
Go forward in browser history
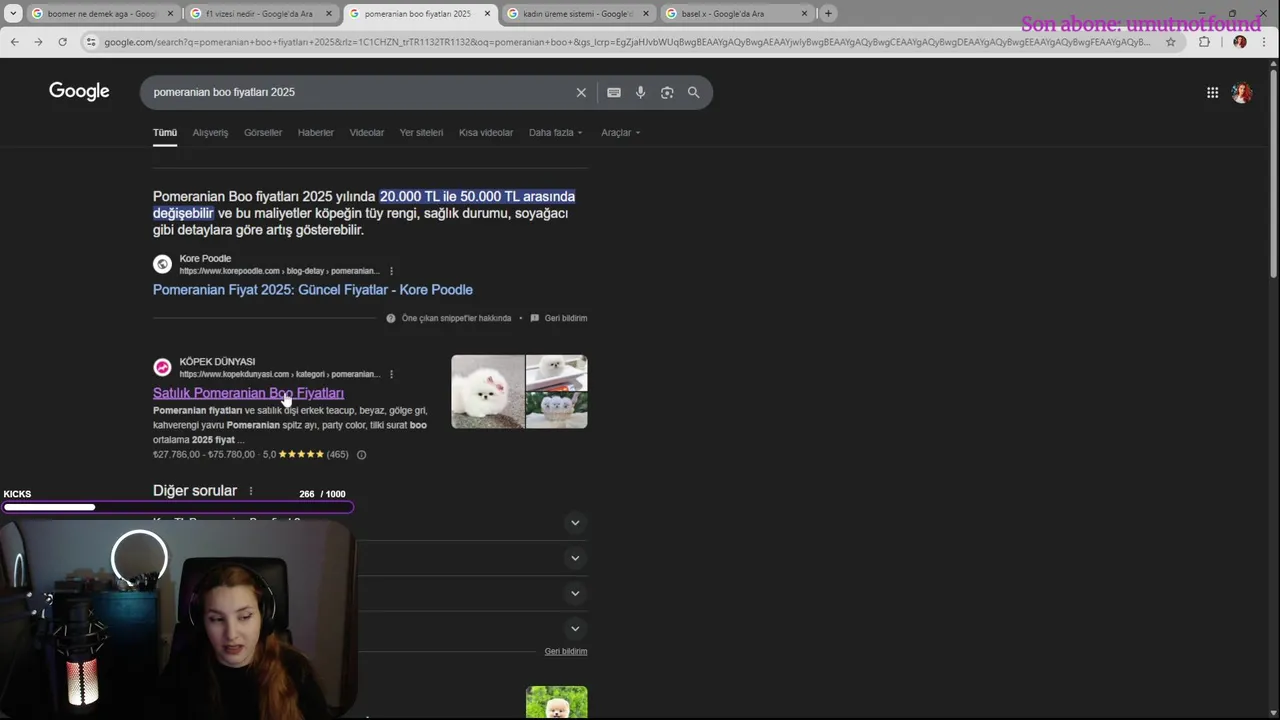[x=38, y=42]
